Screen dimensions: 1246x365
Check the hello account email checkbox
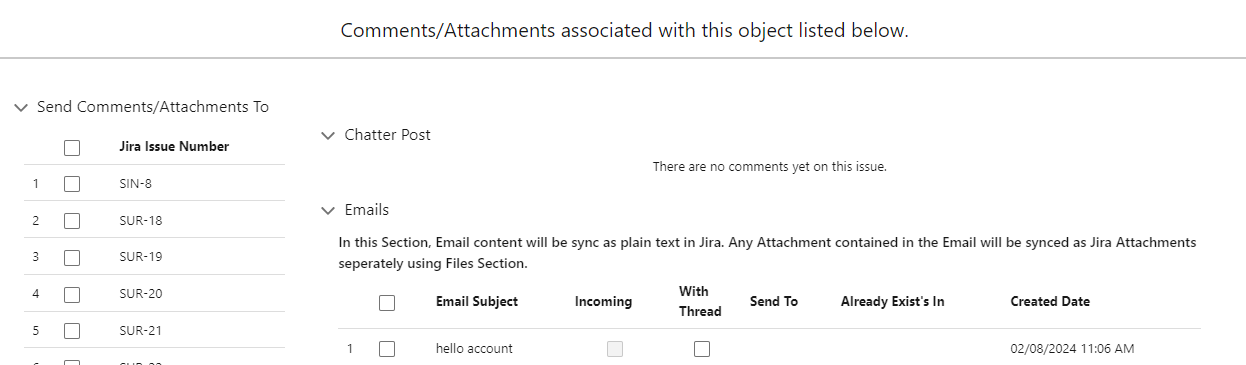(x=387, y=349)
